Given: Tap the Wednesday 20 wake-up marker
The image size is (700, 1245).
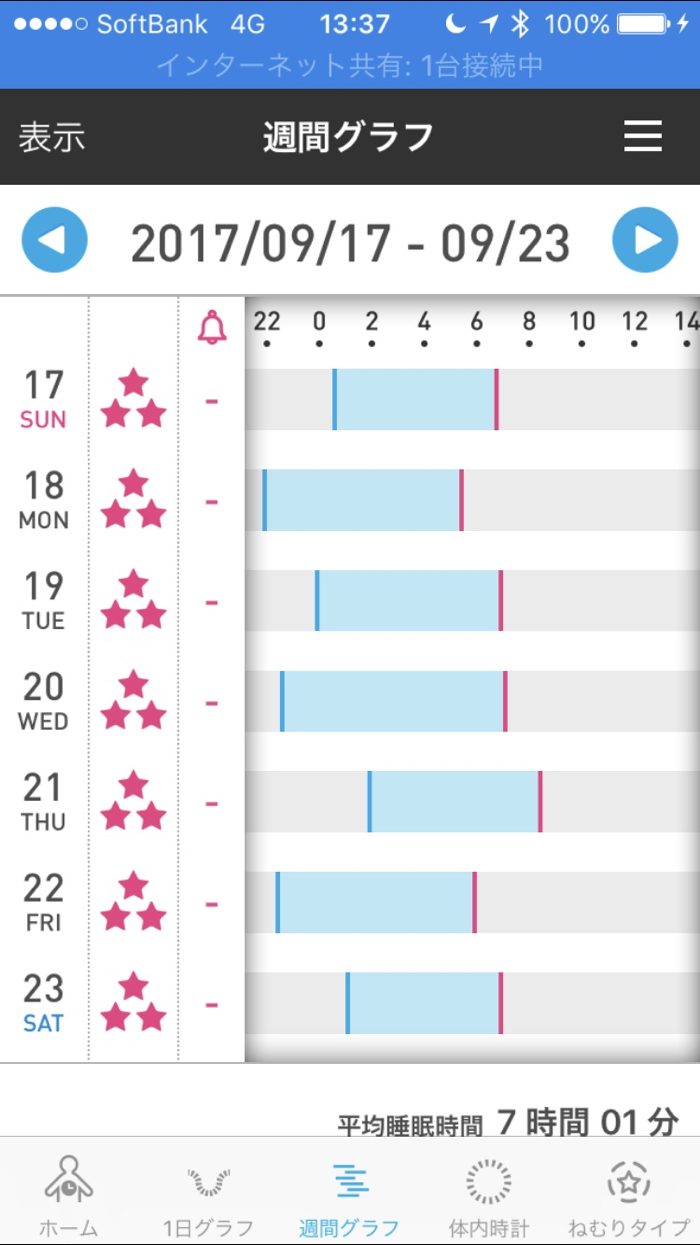Looking at the screenshot, I should pyautogui.click(x=505, y=701).
